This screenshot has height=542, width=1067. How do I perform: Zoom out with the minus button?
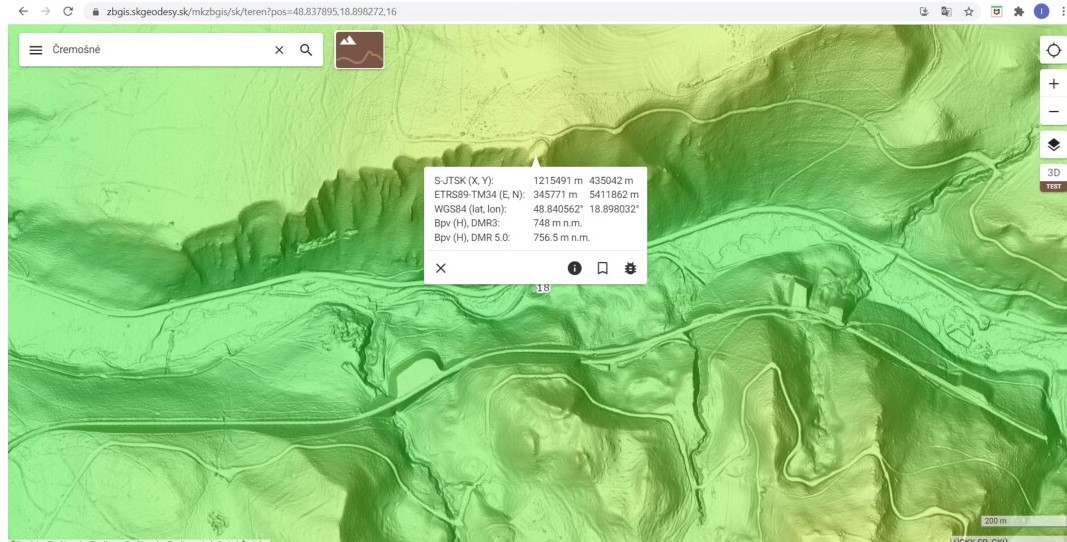[1053, 111]
